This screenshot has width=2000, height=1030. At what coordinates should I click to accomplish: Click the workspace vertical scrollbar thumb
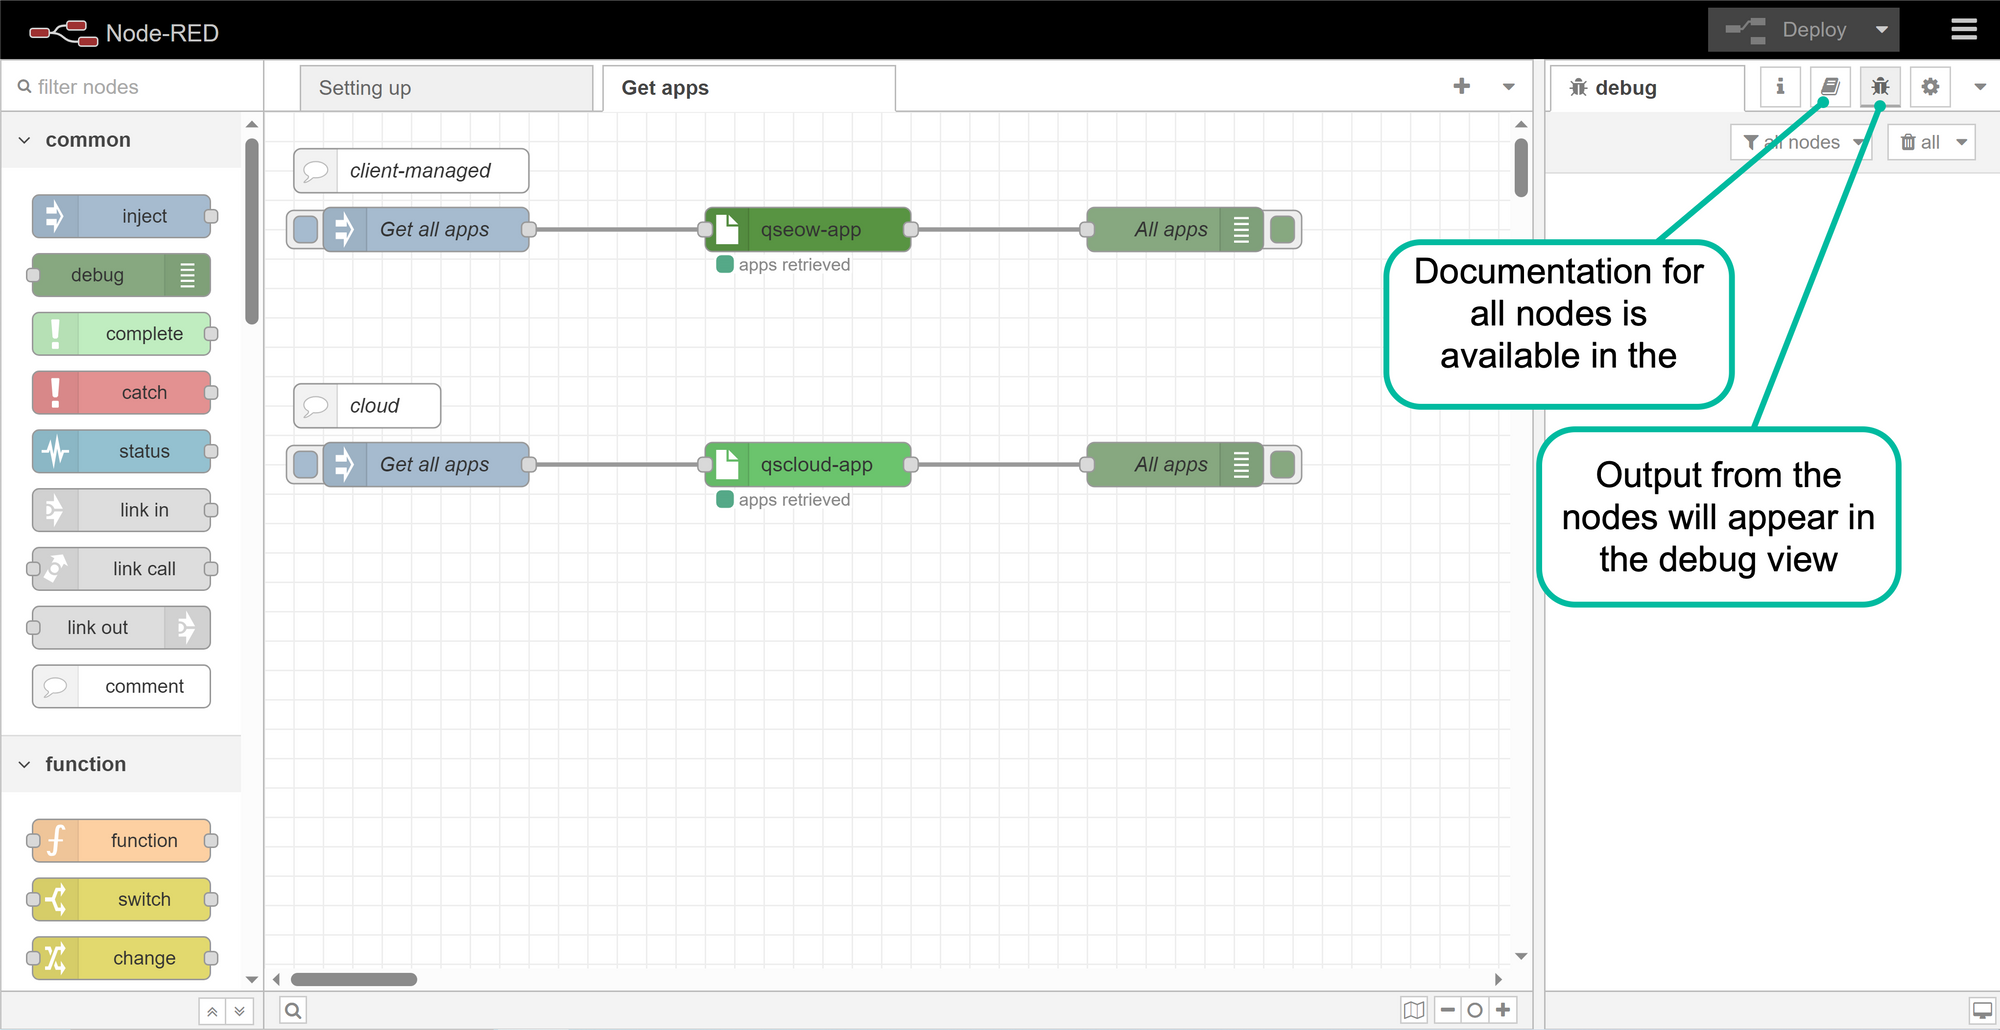tap(1521, 168)
